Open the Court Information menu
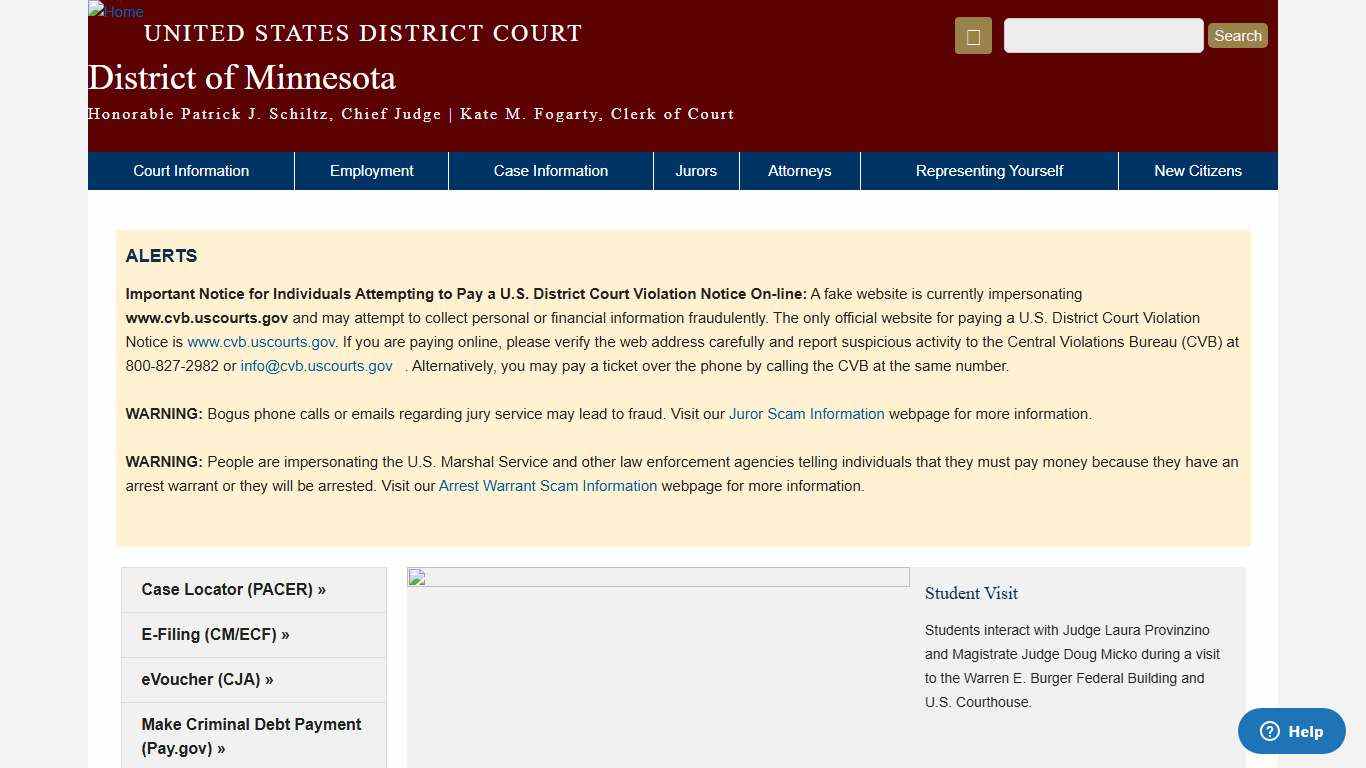 point(190,170)
